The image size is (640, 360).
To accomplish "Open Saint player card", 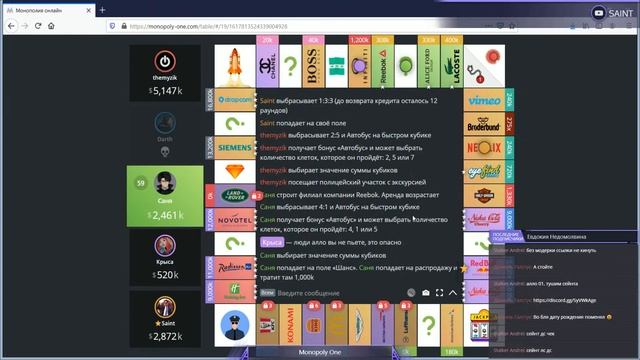I will pyautogui.click(x=165, y=319).
